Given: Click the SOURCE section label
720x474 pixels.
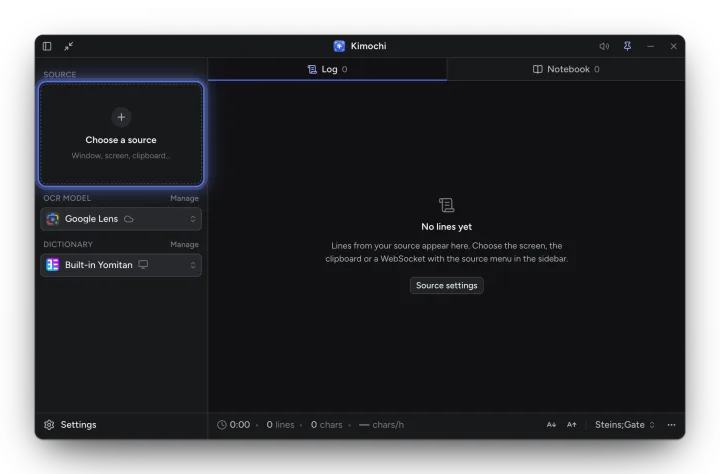Looking at the screenshot, I should 60,74.
